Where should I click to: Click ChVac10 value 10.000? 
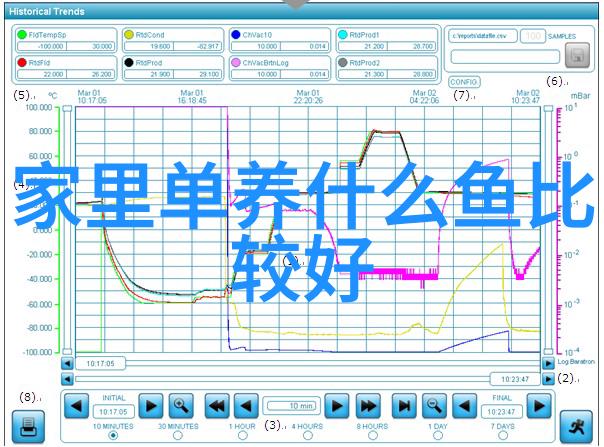point(256,46)
